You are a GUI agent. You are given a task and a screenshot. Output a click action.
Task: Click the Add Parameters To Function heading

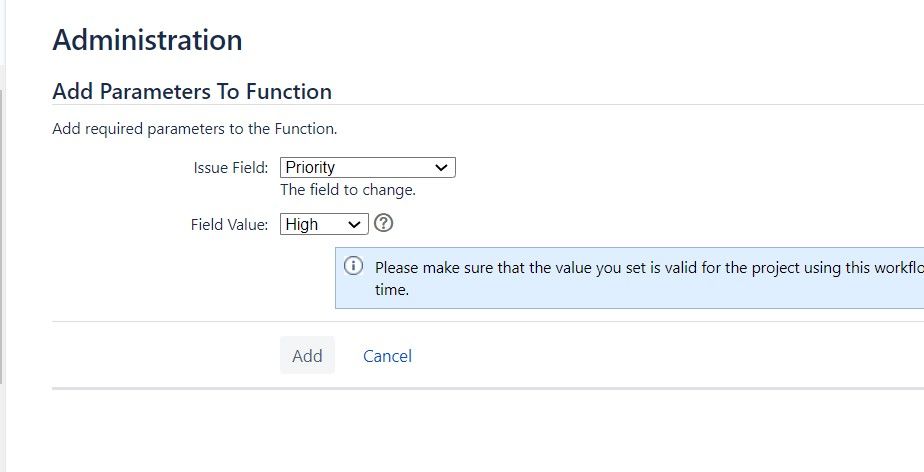pos(192,91)
